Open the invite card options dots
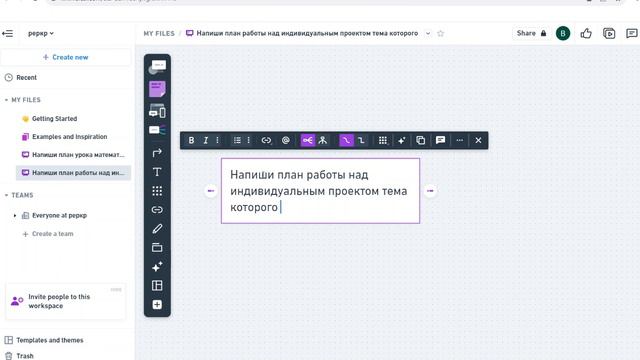 tap(116, 289)
